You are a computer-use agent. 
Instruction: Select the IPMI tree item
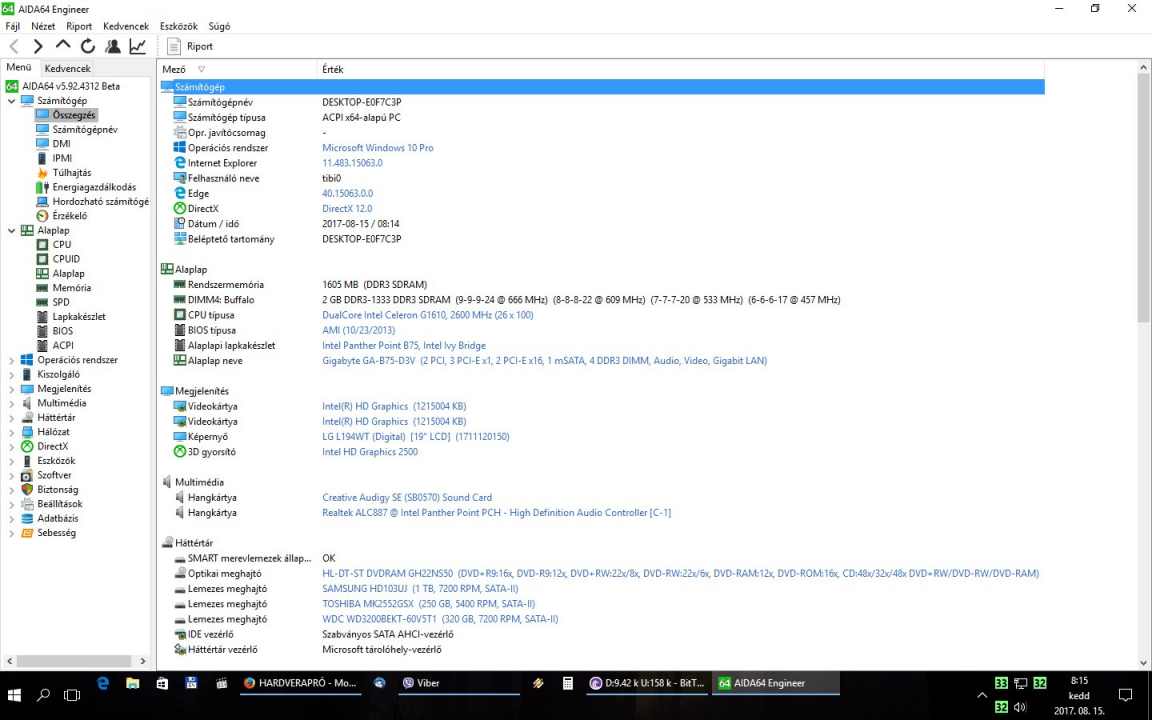(x=62, y=158)
